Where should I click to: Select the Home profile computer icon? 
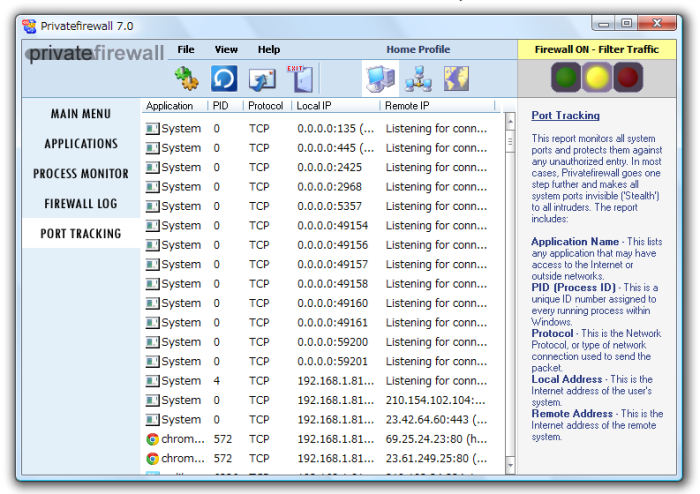pyautogui.click(x=380, y=79)
